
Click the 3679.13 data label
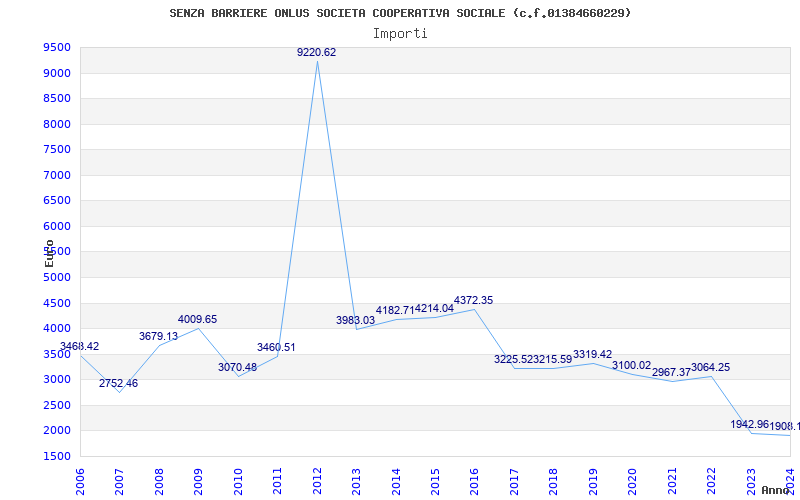point(158,337)
